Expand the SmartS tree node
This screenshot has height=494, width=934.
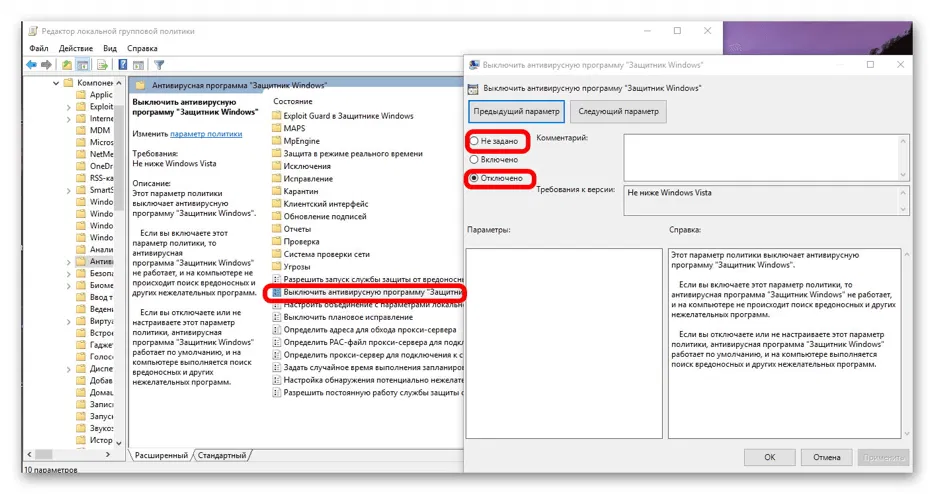69,191
